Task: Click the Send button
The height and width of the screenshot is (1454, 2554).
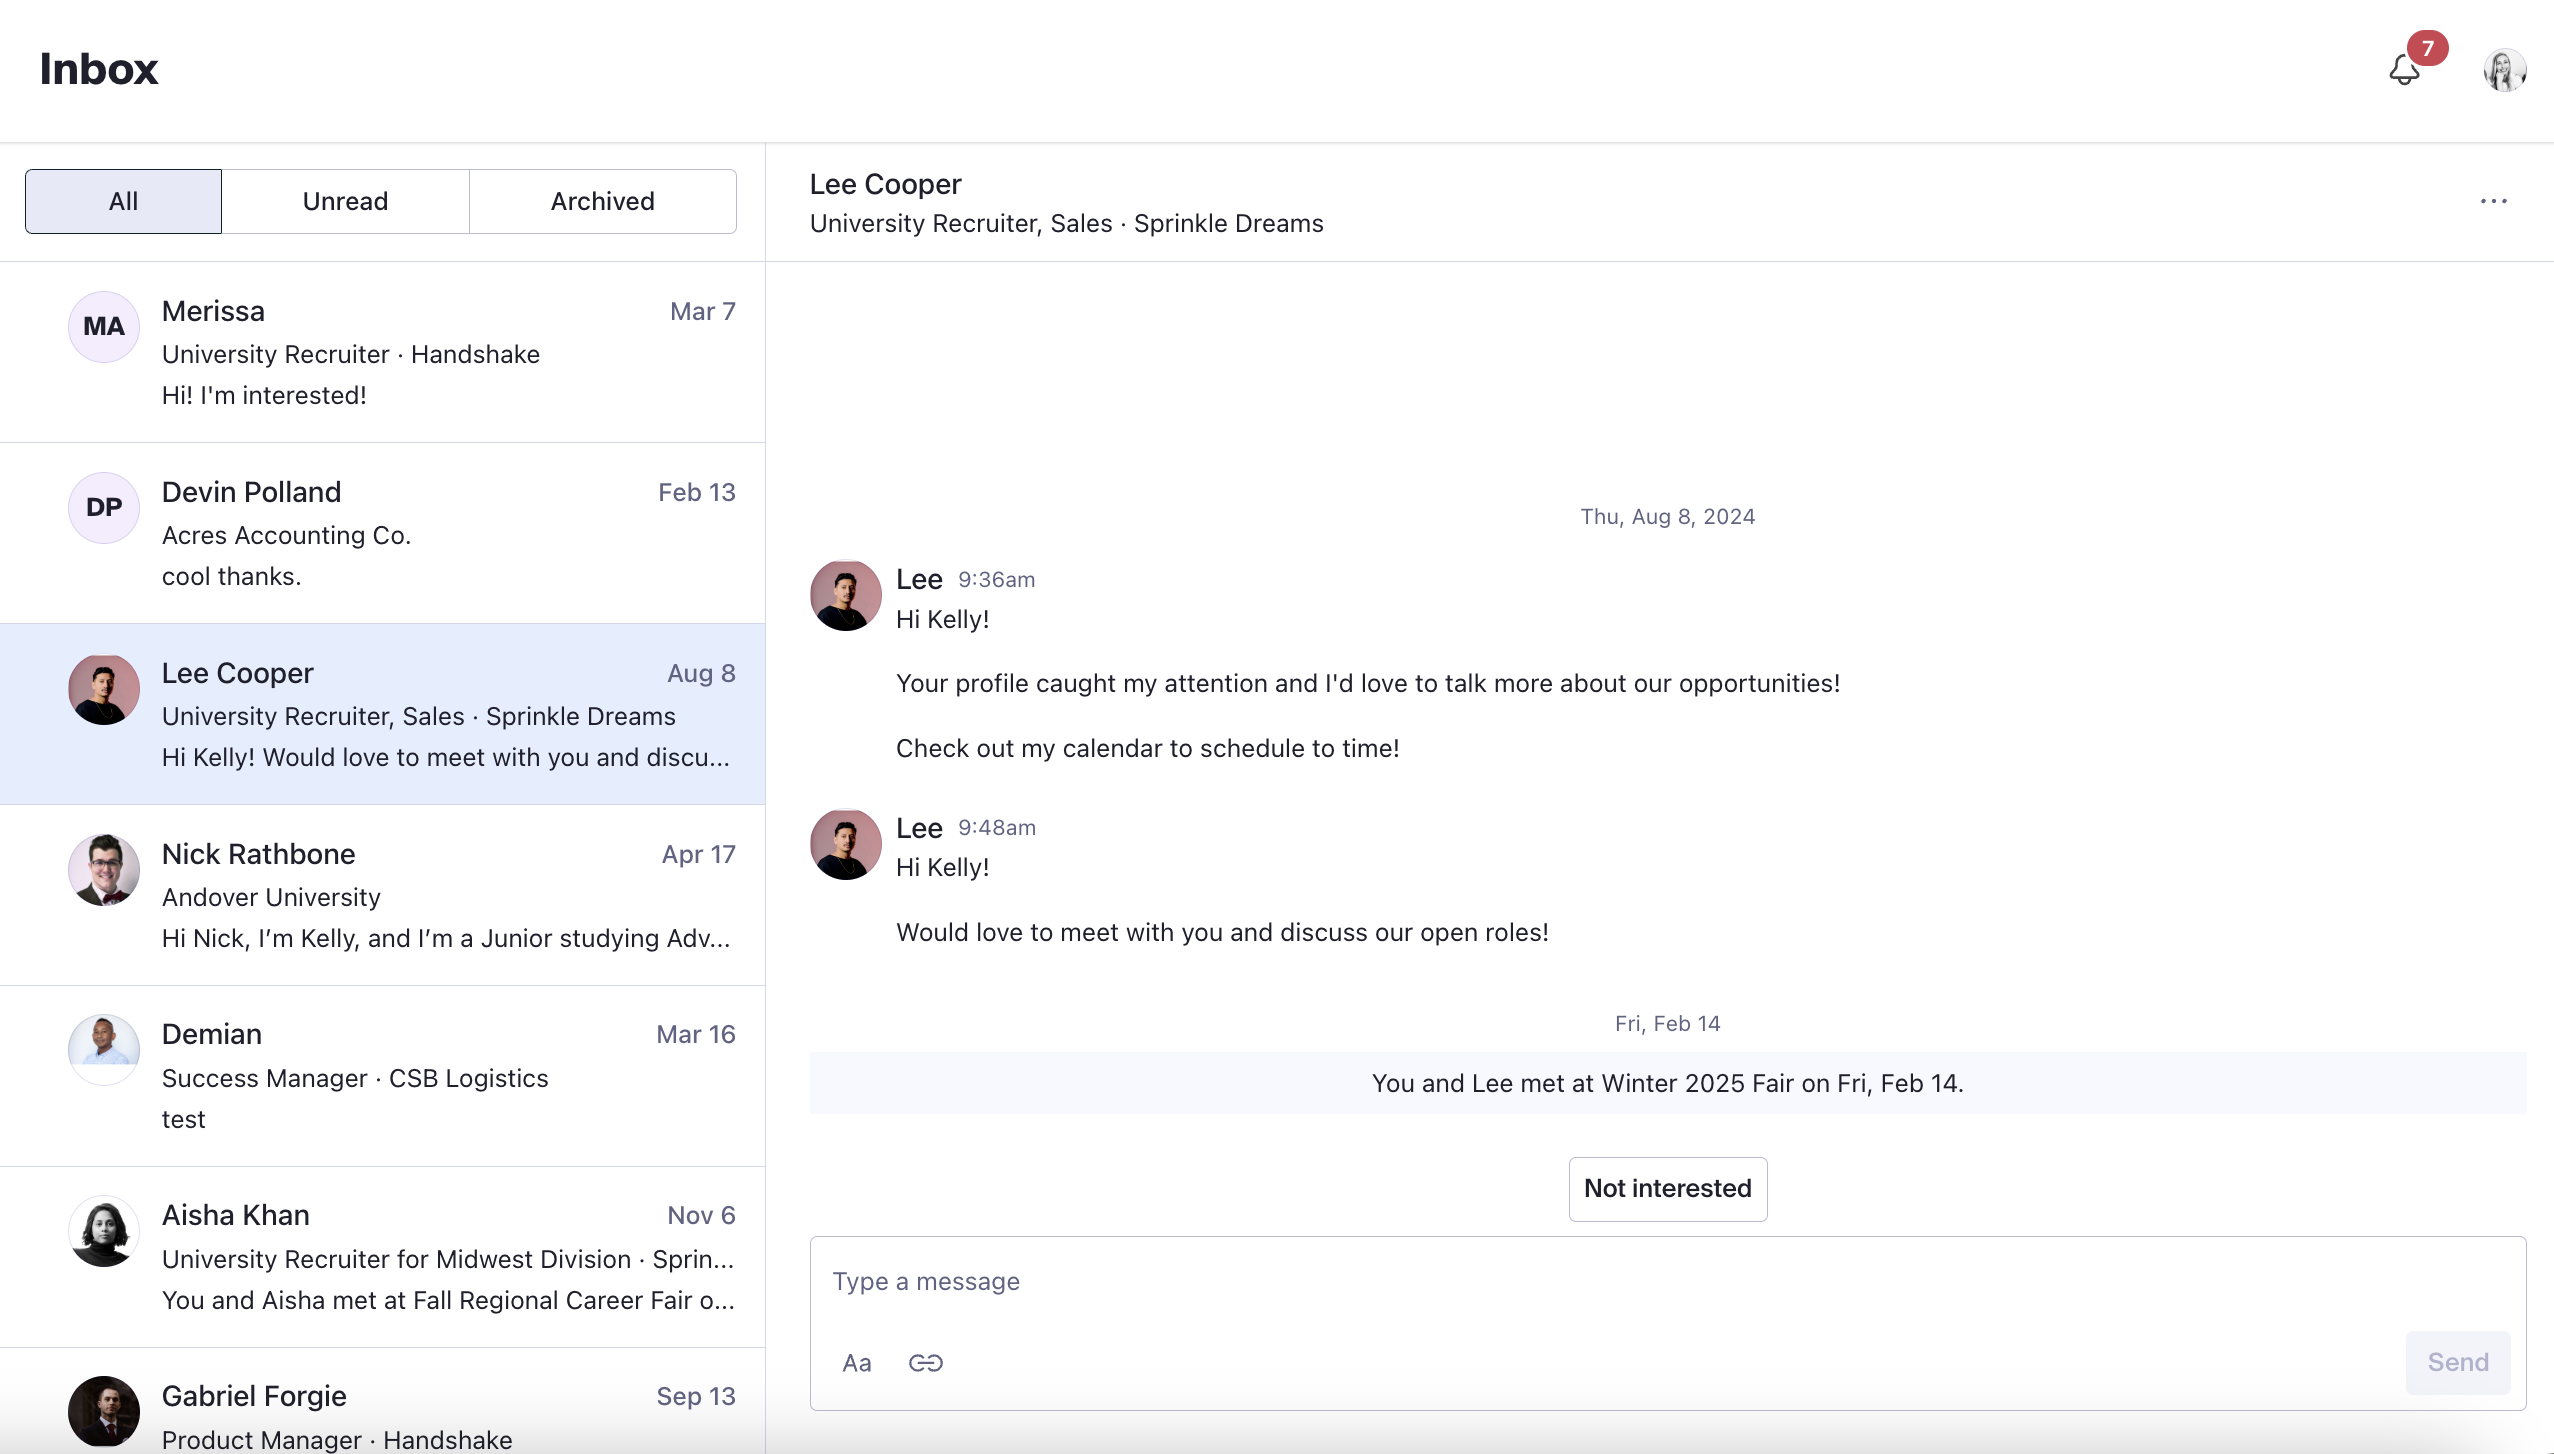Action: pyautogui.click(x=2458, y=1362)
